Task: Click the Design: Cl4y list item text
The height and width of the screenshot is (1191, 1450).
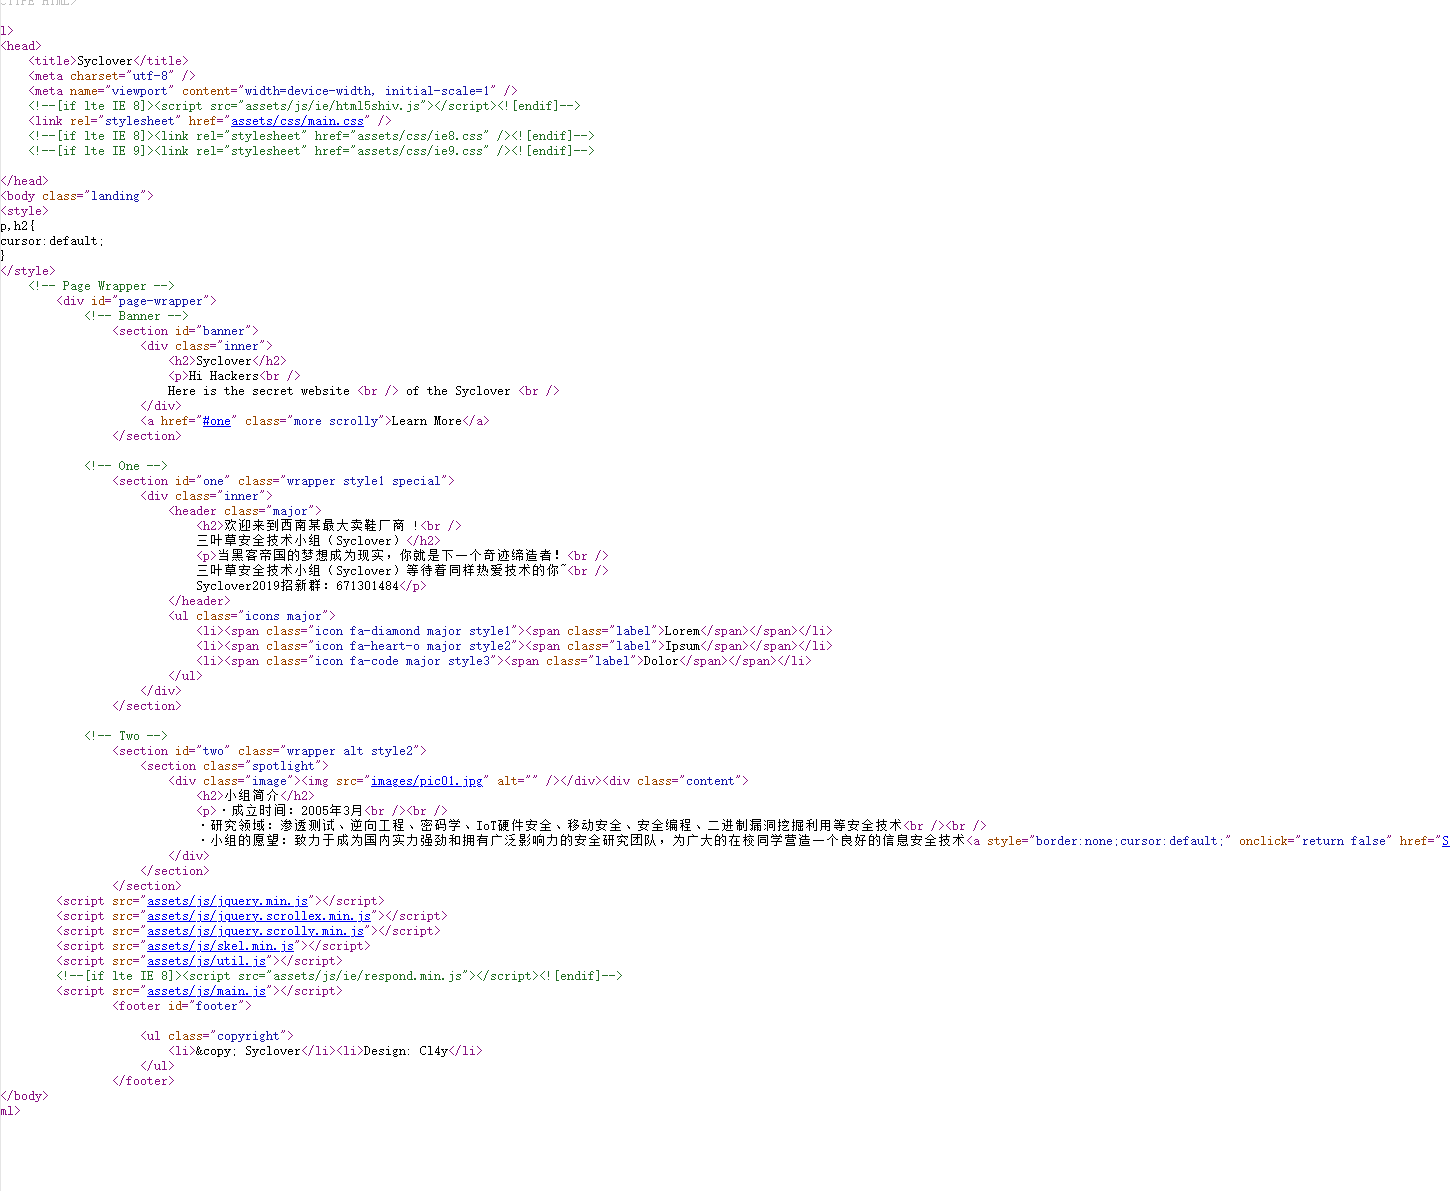Action: click(404, 1050)
